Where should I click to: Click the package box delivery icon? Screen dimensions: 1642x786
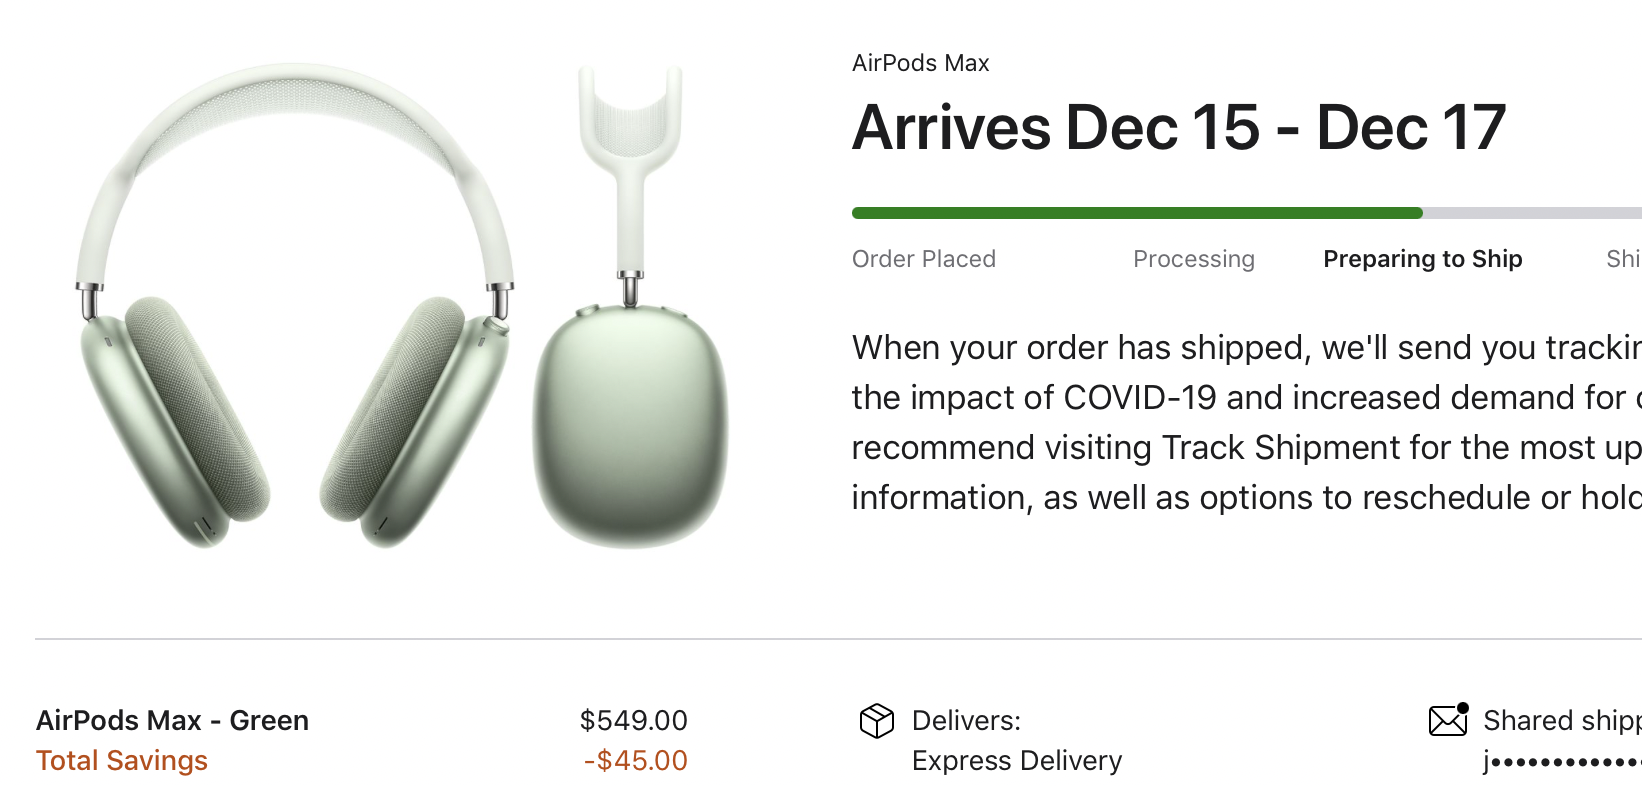click(876, 720)
